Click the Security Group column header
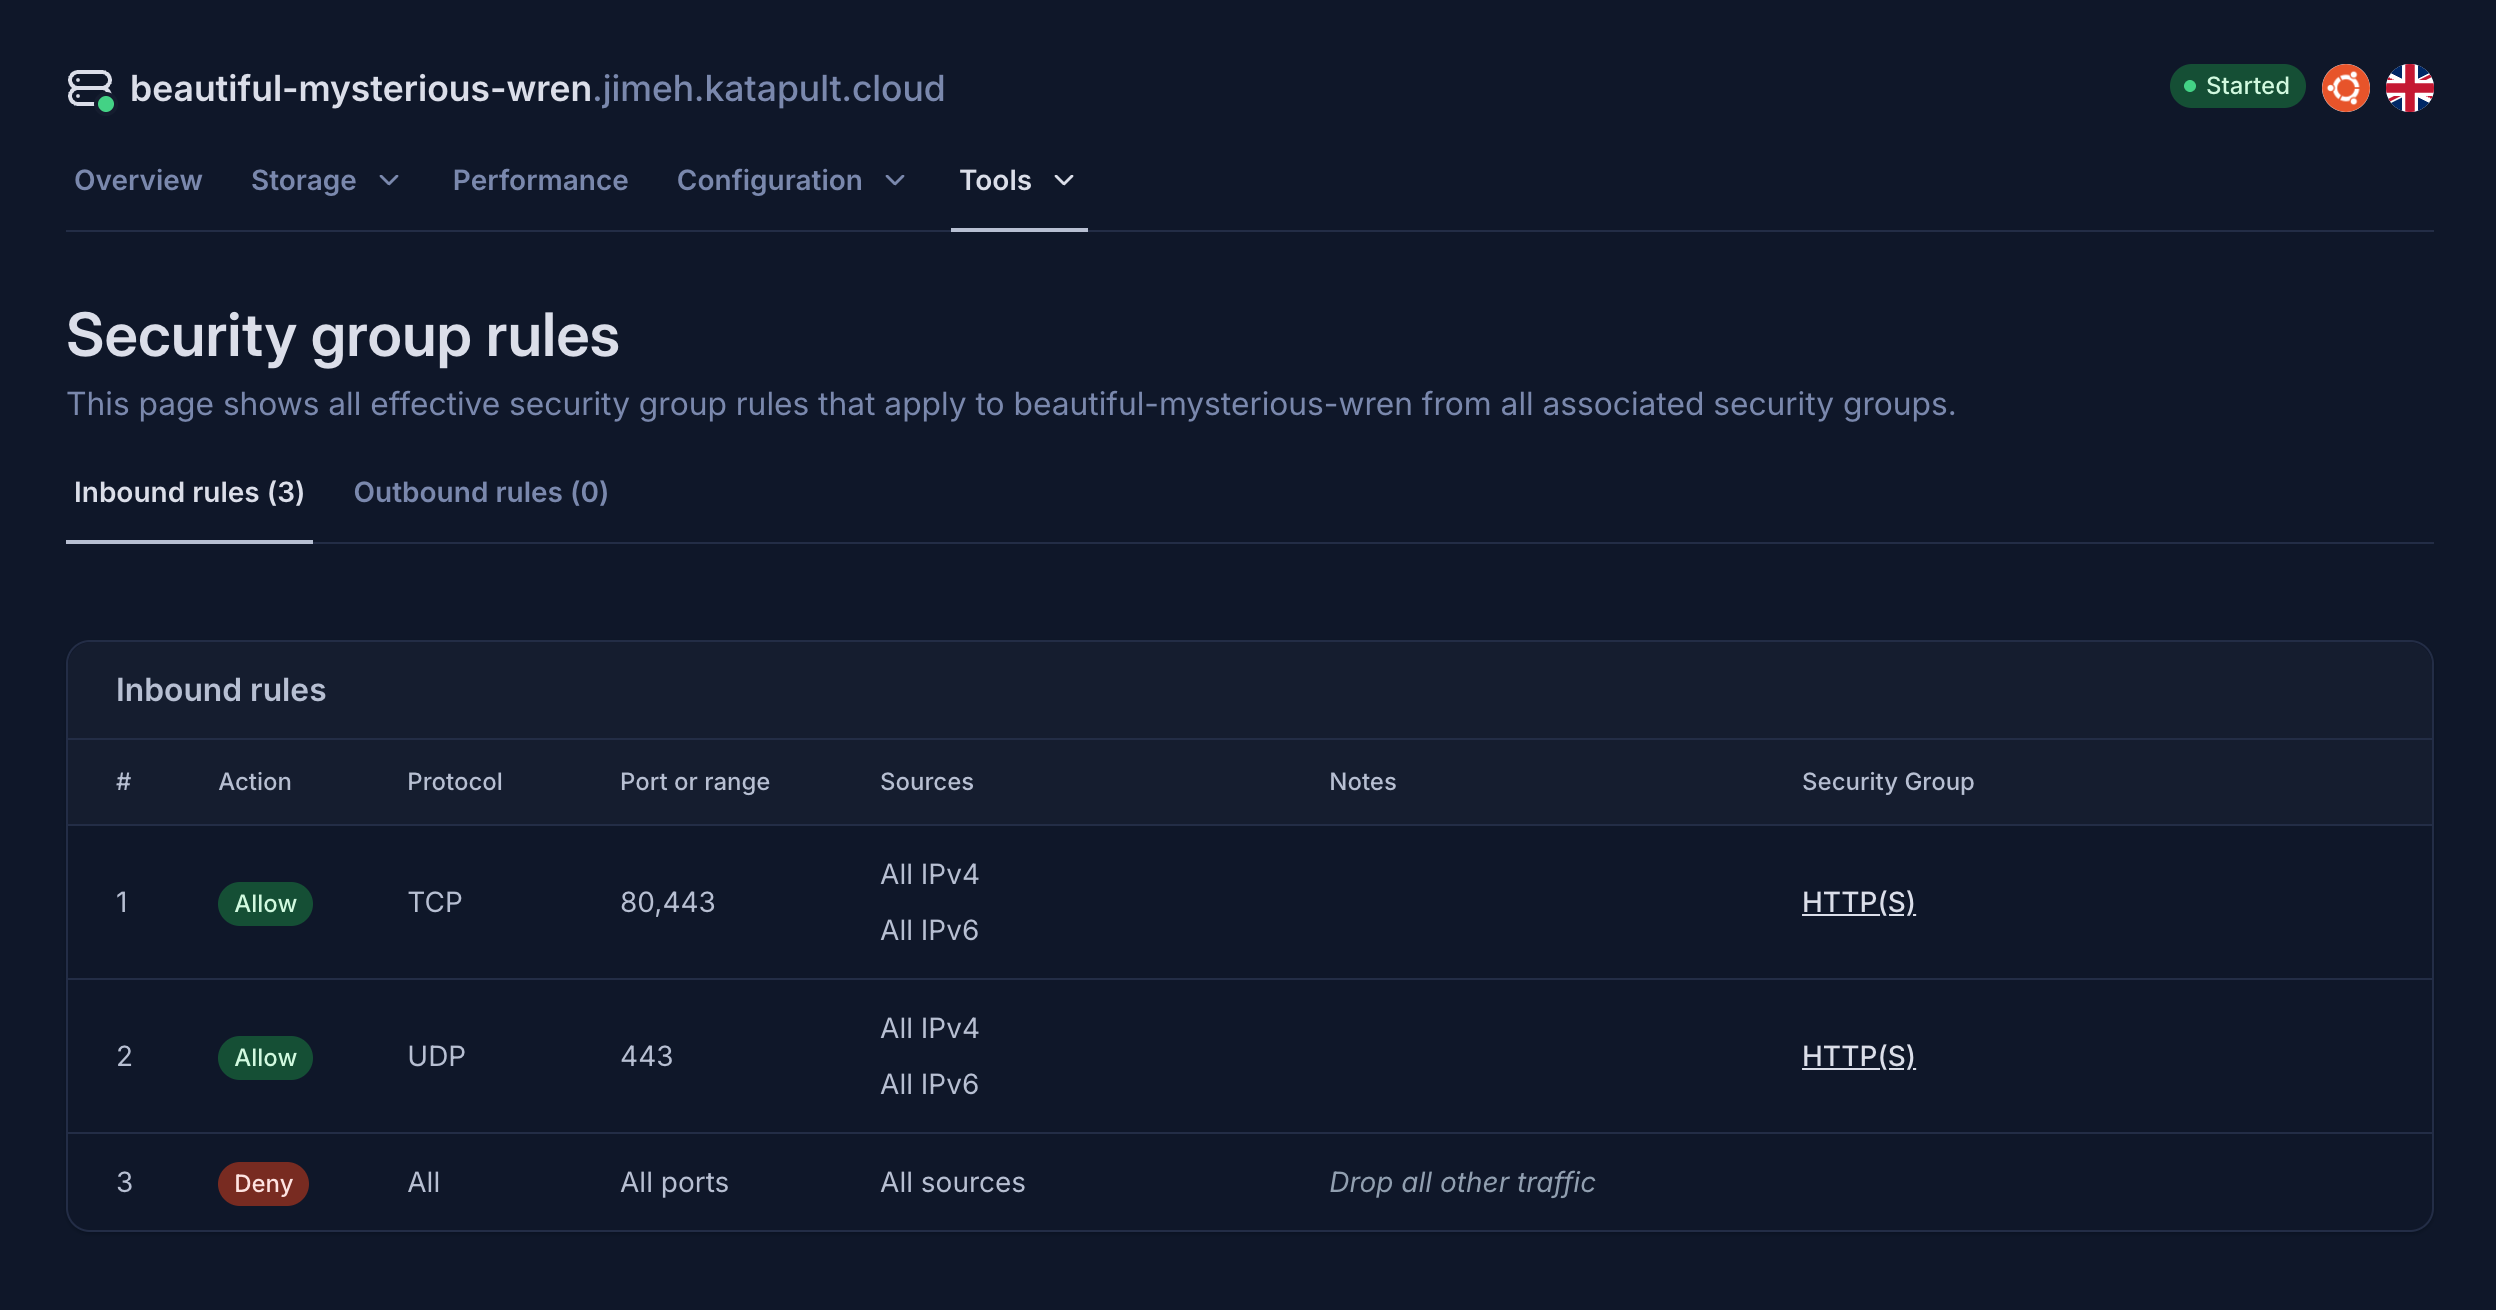2496x1310 pixels. click(1887, 782)
